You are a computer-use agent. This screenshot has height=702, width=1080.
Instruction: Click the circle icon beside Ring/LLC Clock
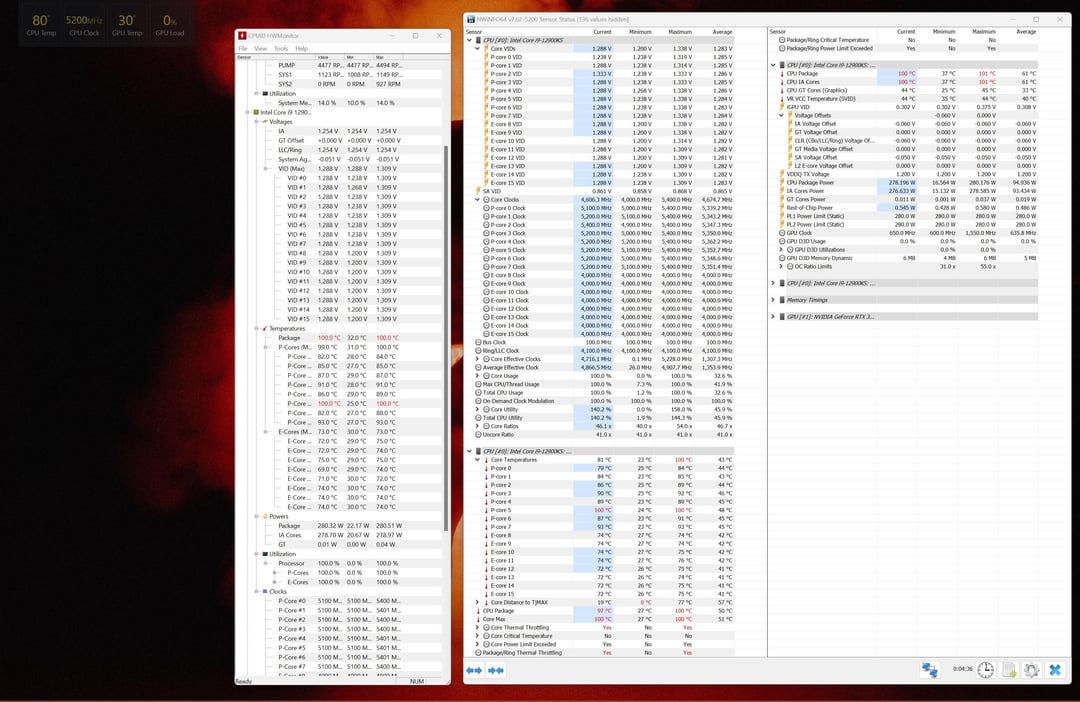click(x=478, y=351)
